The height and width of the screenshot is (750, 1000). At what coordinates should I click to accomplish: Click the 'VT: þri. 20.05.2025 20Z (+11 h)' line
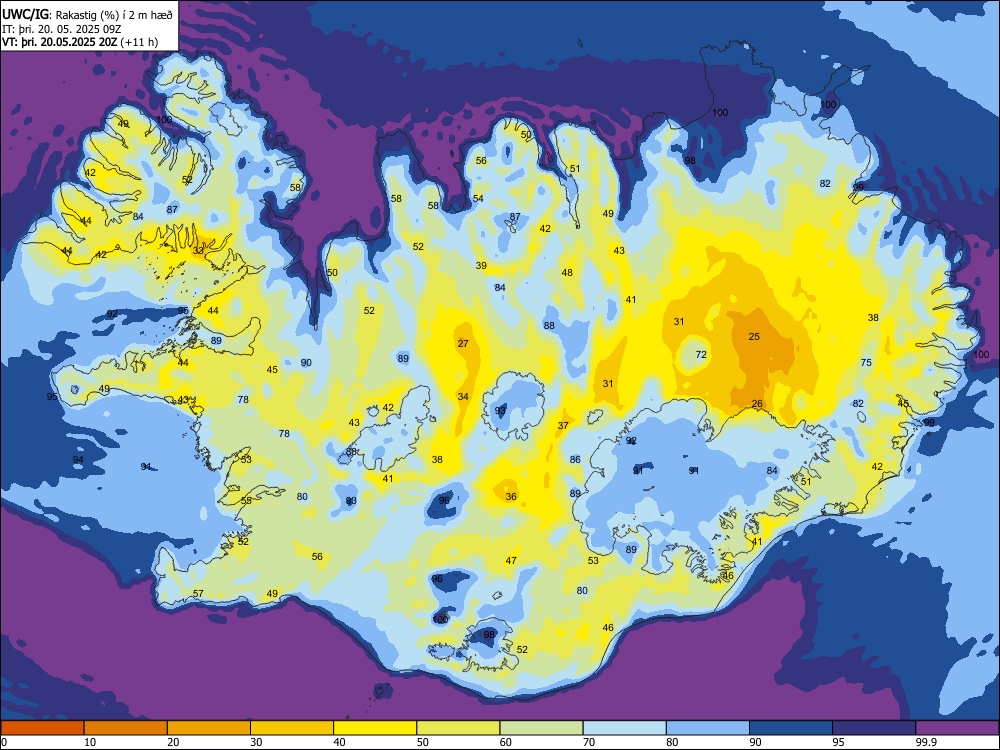(x=80, y=42)
